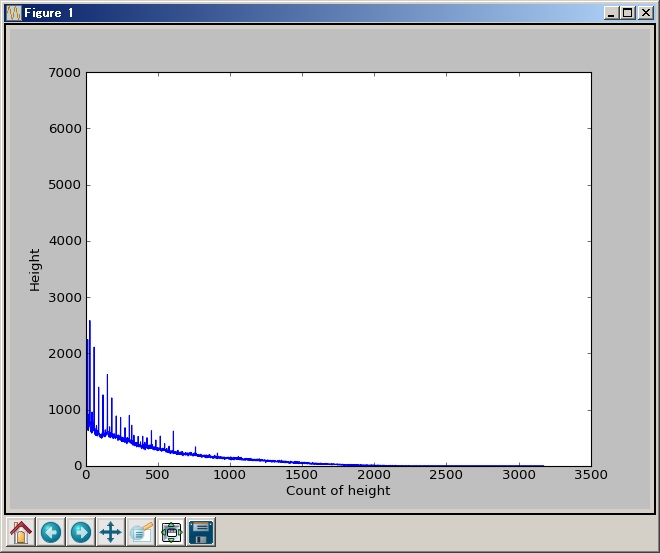Click the Figure 1 window system icon
The image size is (660, 553).
click(13, 13)
